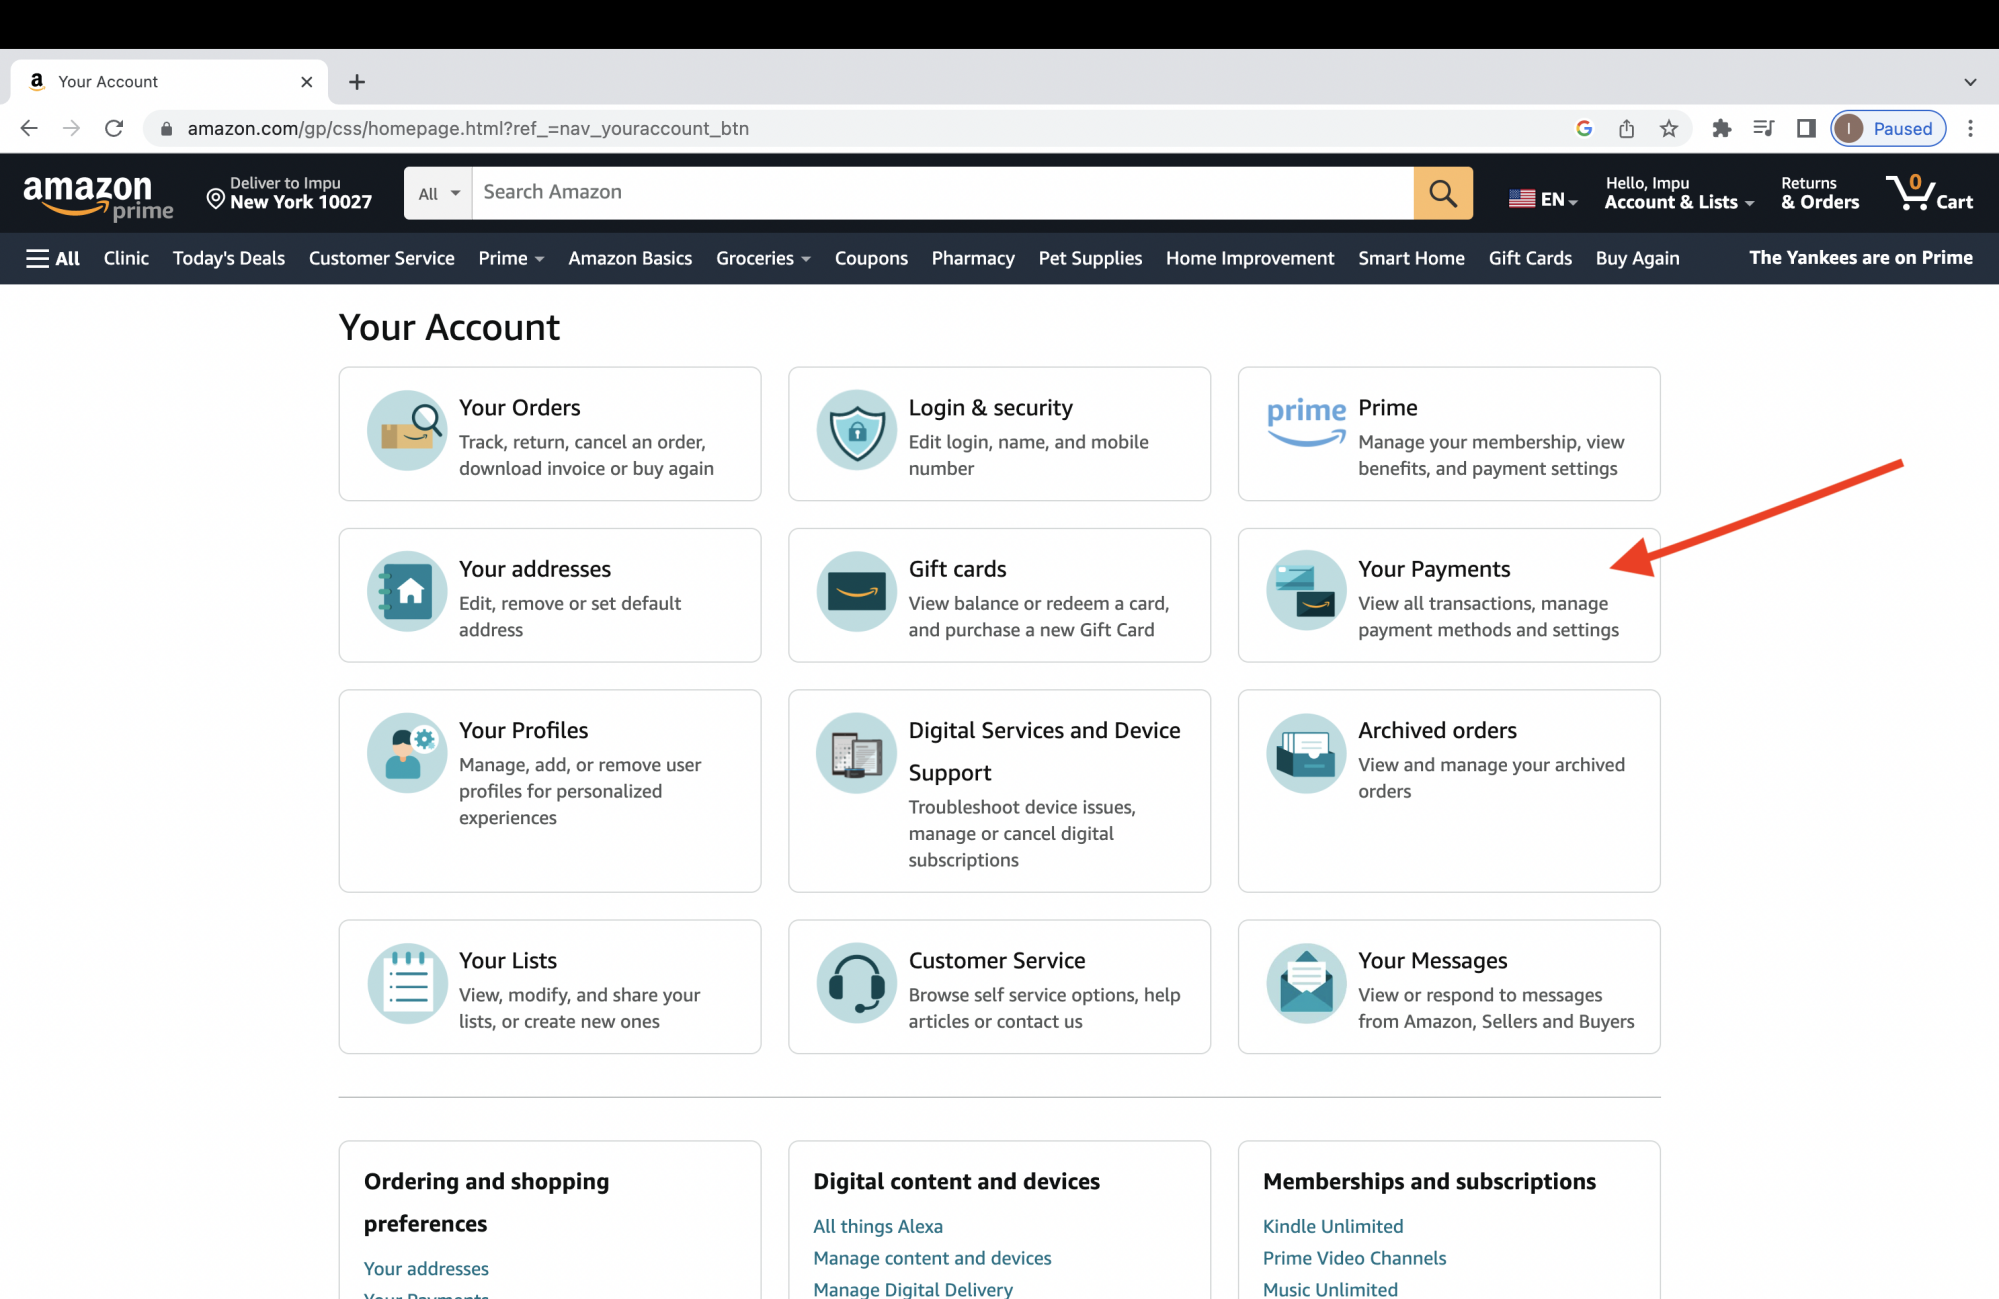Click the Returns & Orders button
Image resolution: width=1999 pixels, height=1299 pixels.
coord(1818,191)
